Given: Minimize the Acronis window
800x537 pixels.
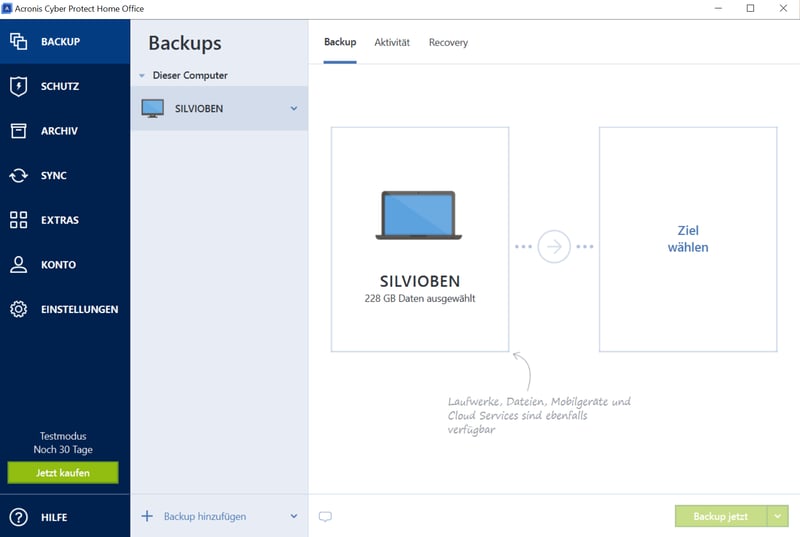Looking at the screenshot, I should click(718, 8).
